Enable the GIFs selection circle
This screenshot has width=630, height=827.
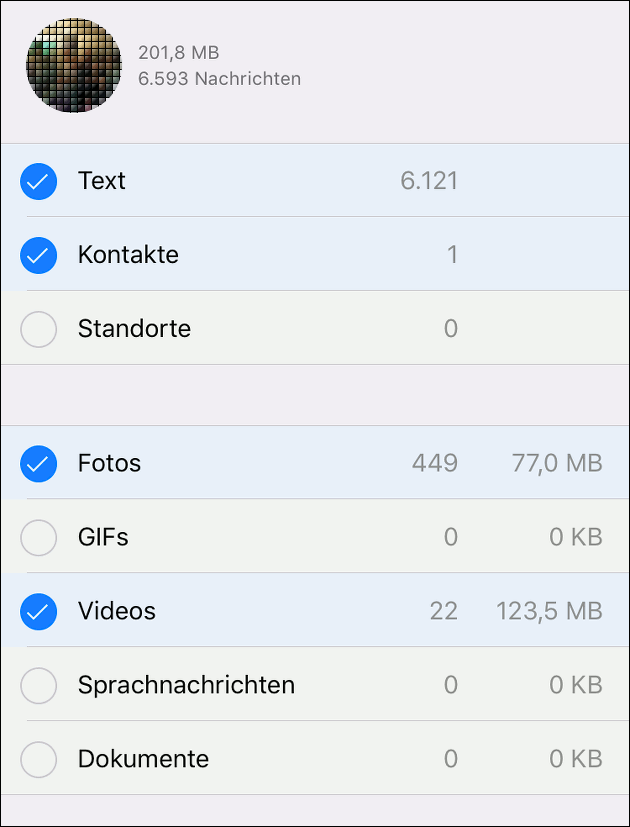[39, 537]
